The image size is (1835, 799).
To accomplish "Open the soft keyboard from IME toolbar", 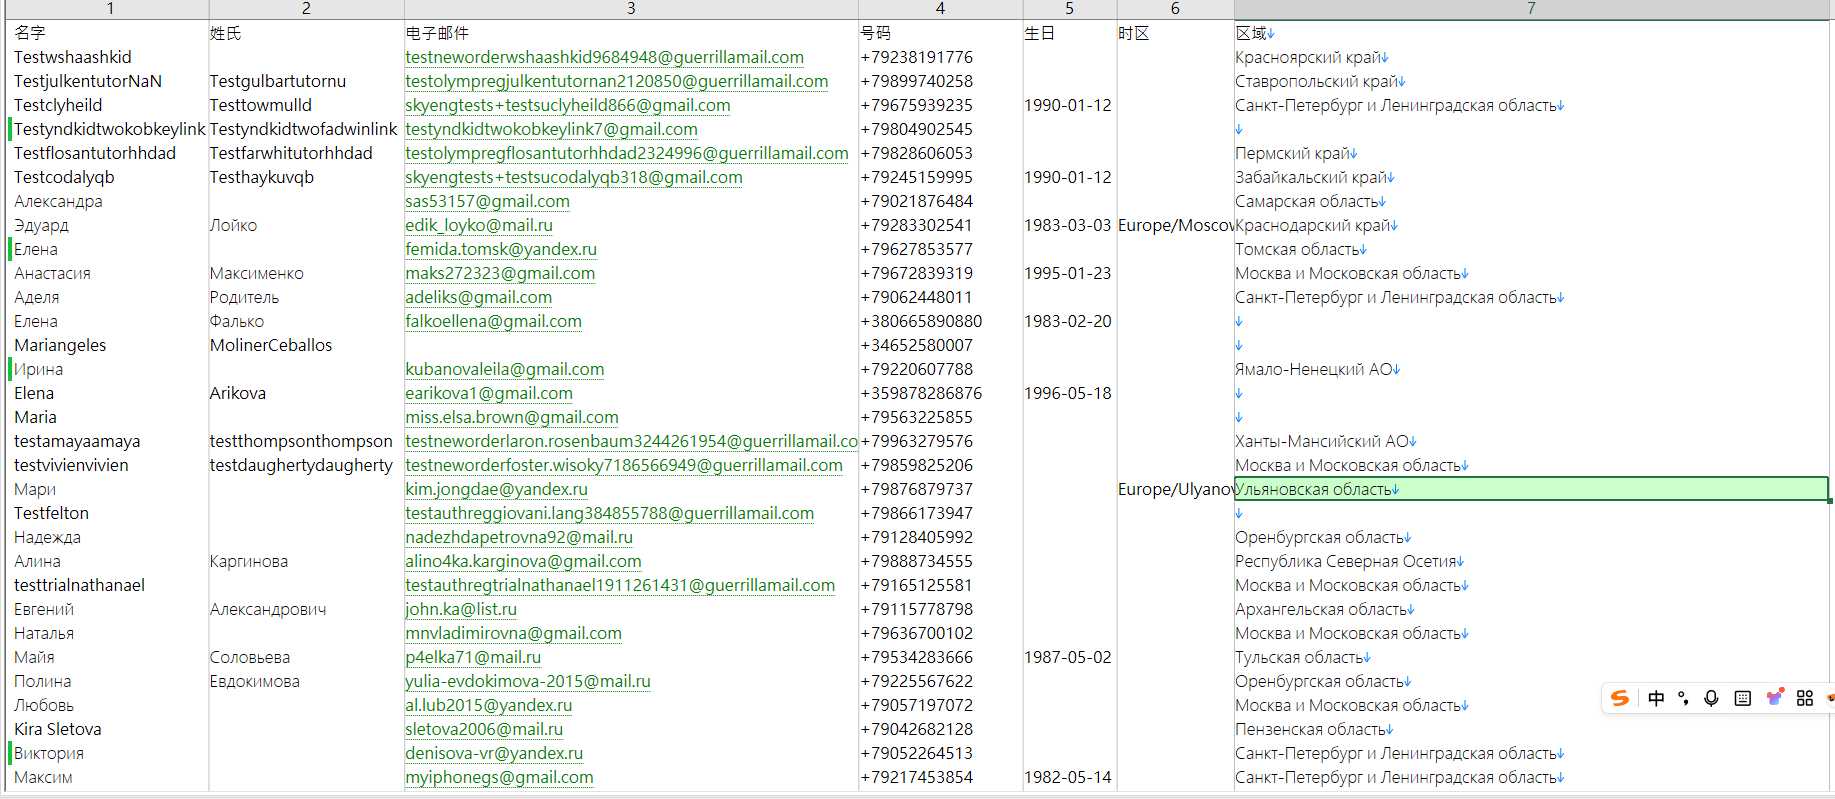I will 1743,698.
